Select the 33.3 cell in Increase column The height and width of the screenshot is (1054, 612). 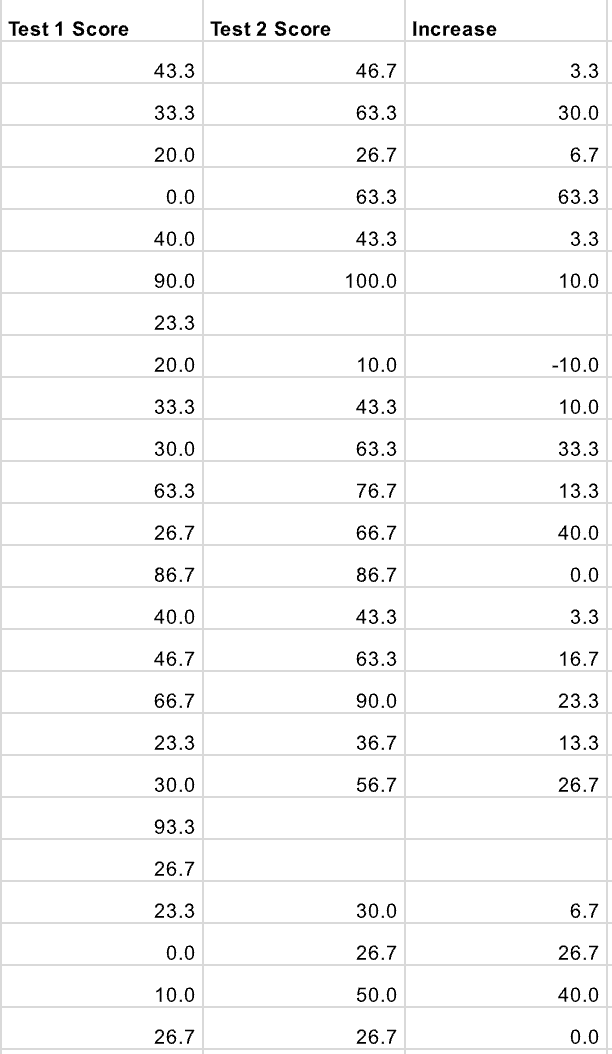click(578, 449)
